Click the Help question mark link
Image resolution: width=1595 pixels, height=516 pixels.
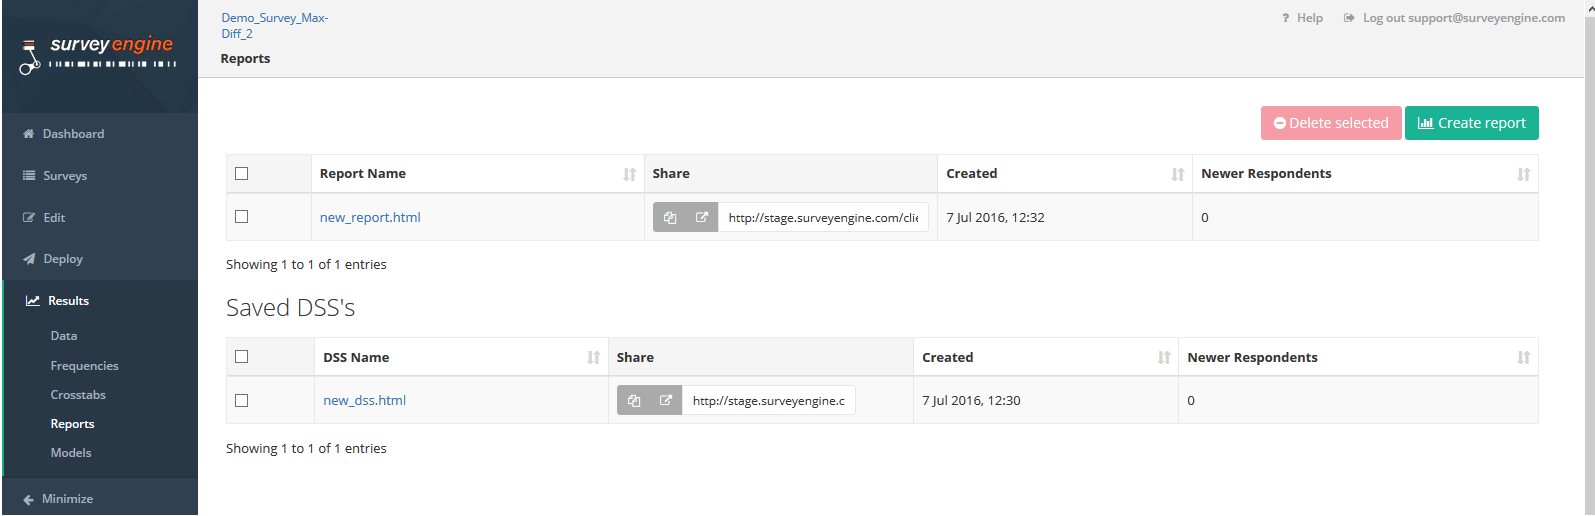[x=1302, y=18]
